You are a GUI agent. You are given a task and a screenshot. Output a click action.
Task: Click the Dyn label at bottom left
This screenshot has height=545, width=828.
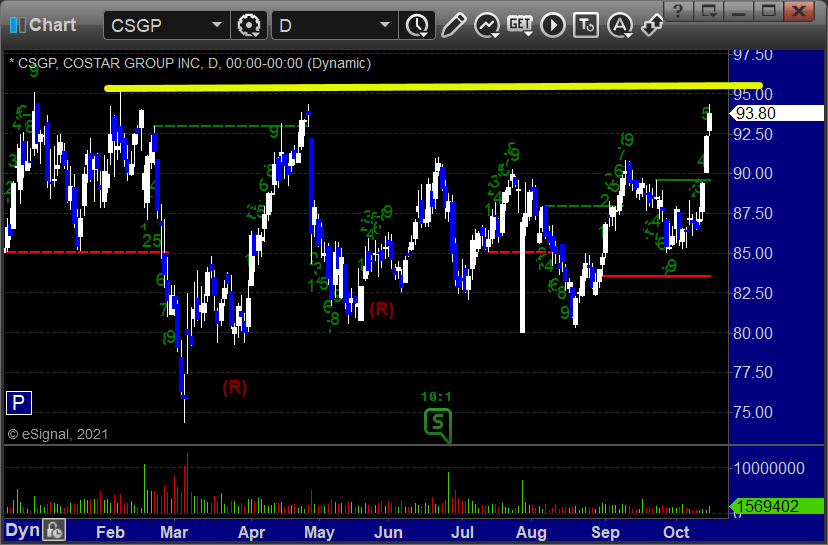click(23, 530)
